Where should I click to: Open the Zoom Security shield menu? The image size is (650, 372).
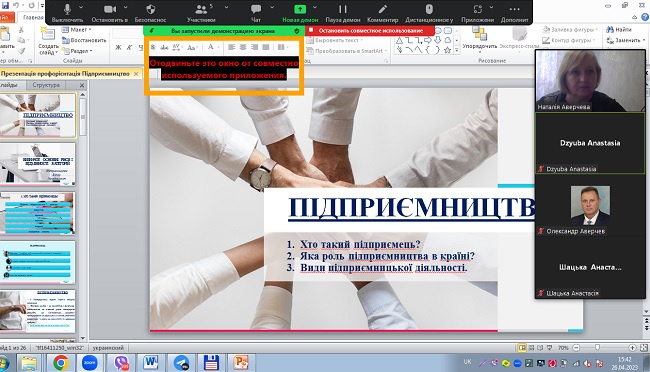coord(150,12)
